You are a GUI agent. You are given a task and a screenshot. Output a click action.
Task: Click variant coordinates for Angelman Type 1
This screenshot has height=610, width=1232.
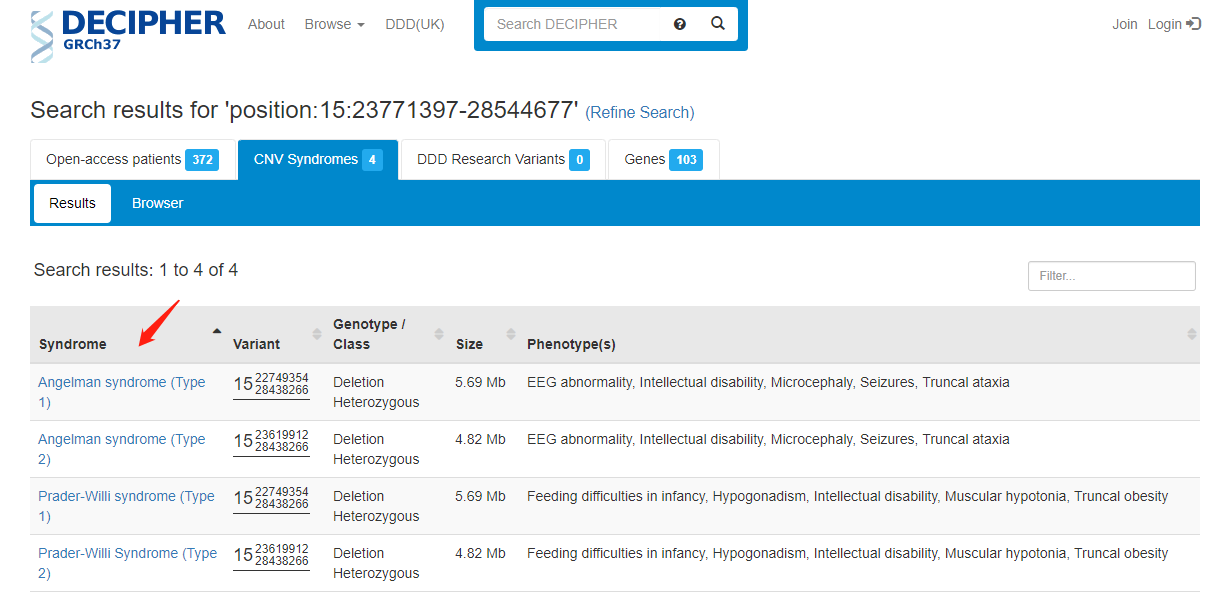click(x=271, y=385)
